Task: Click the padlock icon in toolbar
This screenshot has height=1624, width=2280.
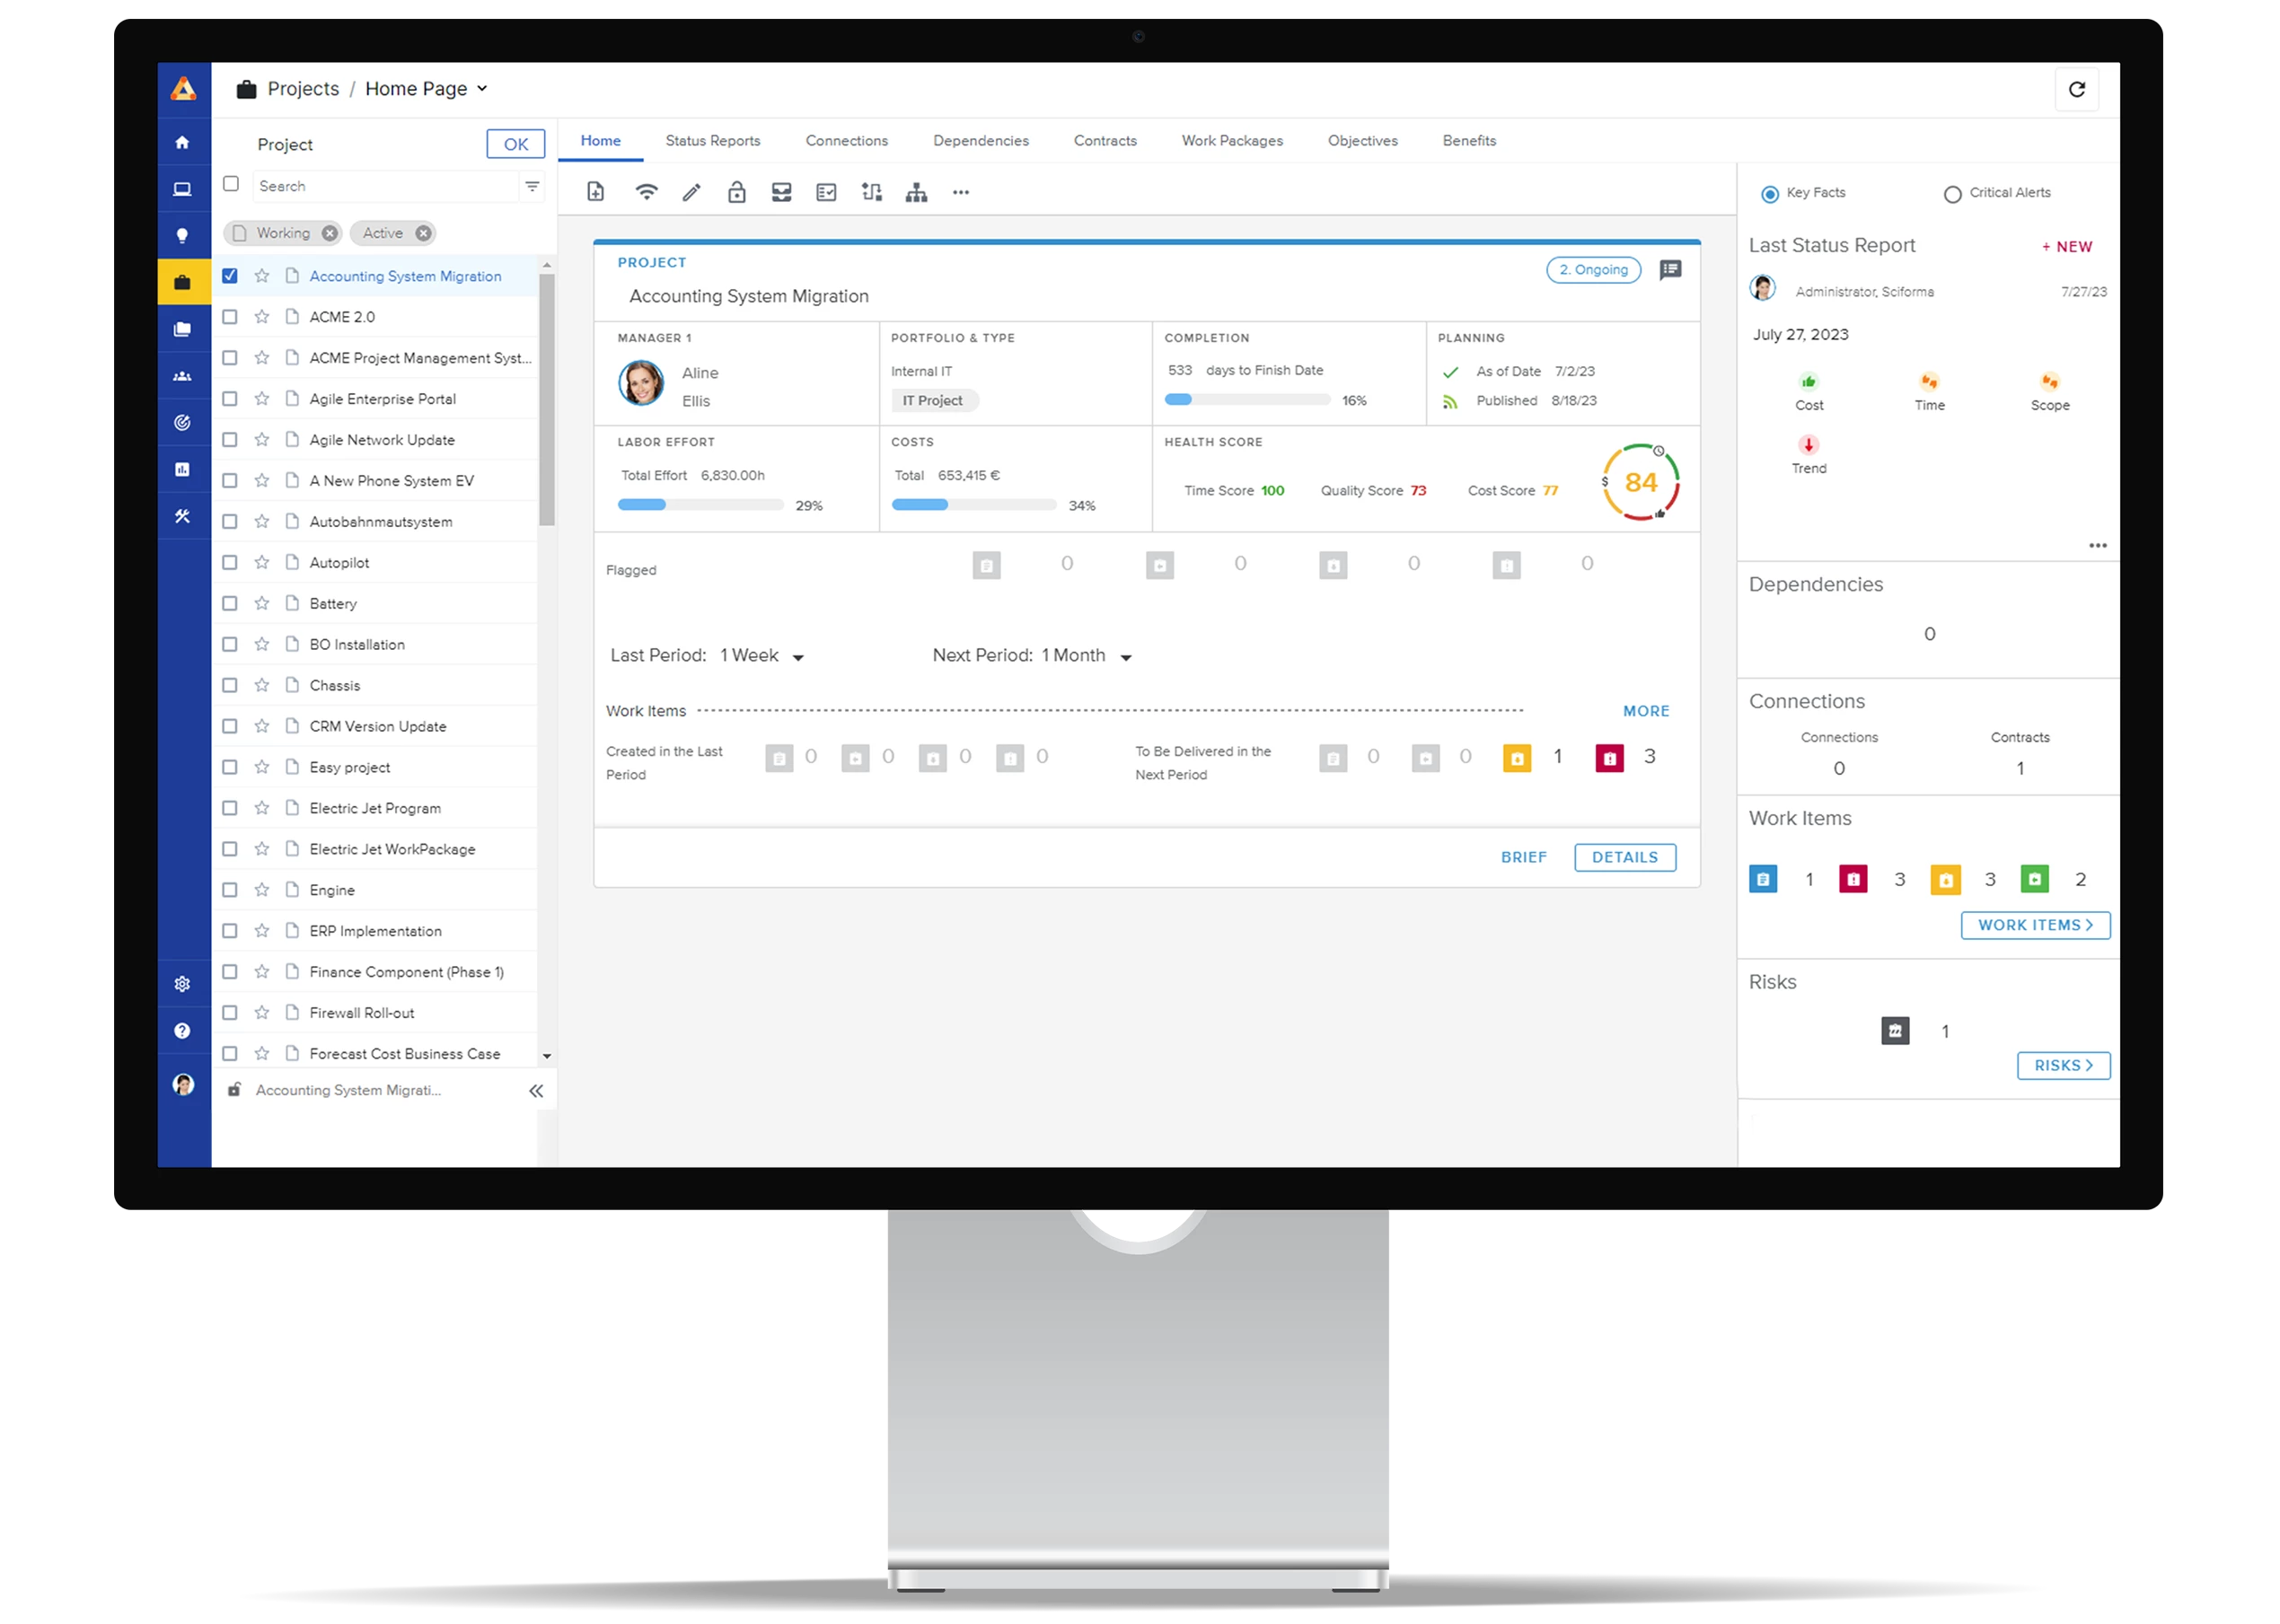Action: tap(737, 193)
